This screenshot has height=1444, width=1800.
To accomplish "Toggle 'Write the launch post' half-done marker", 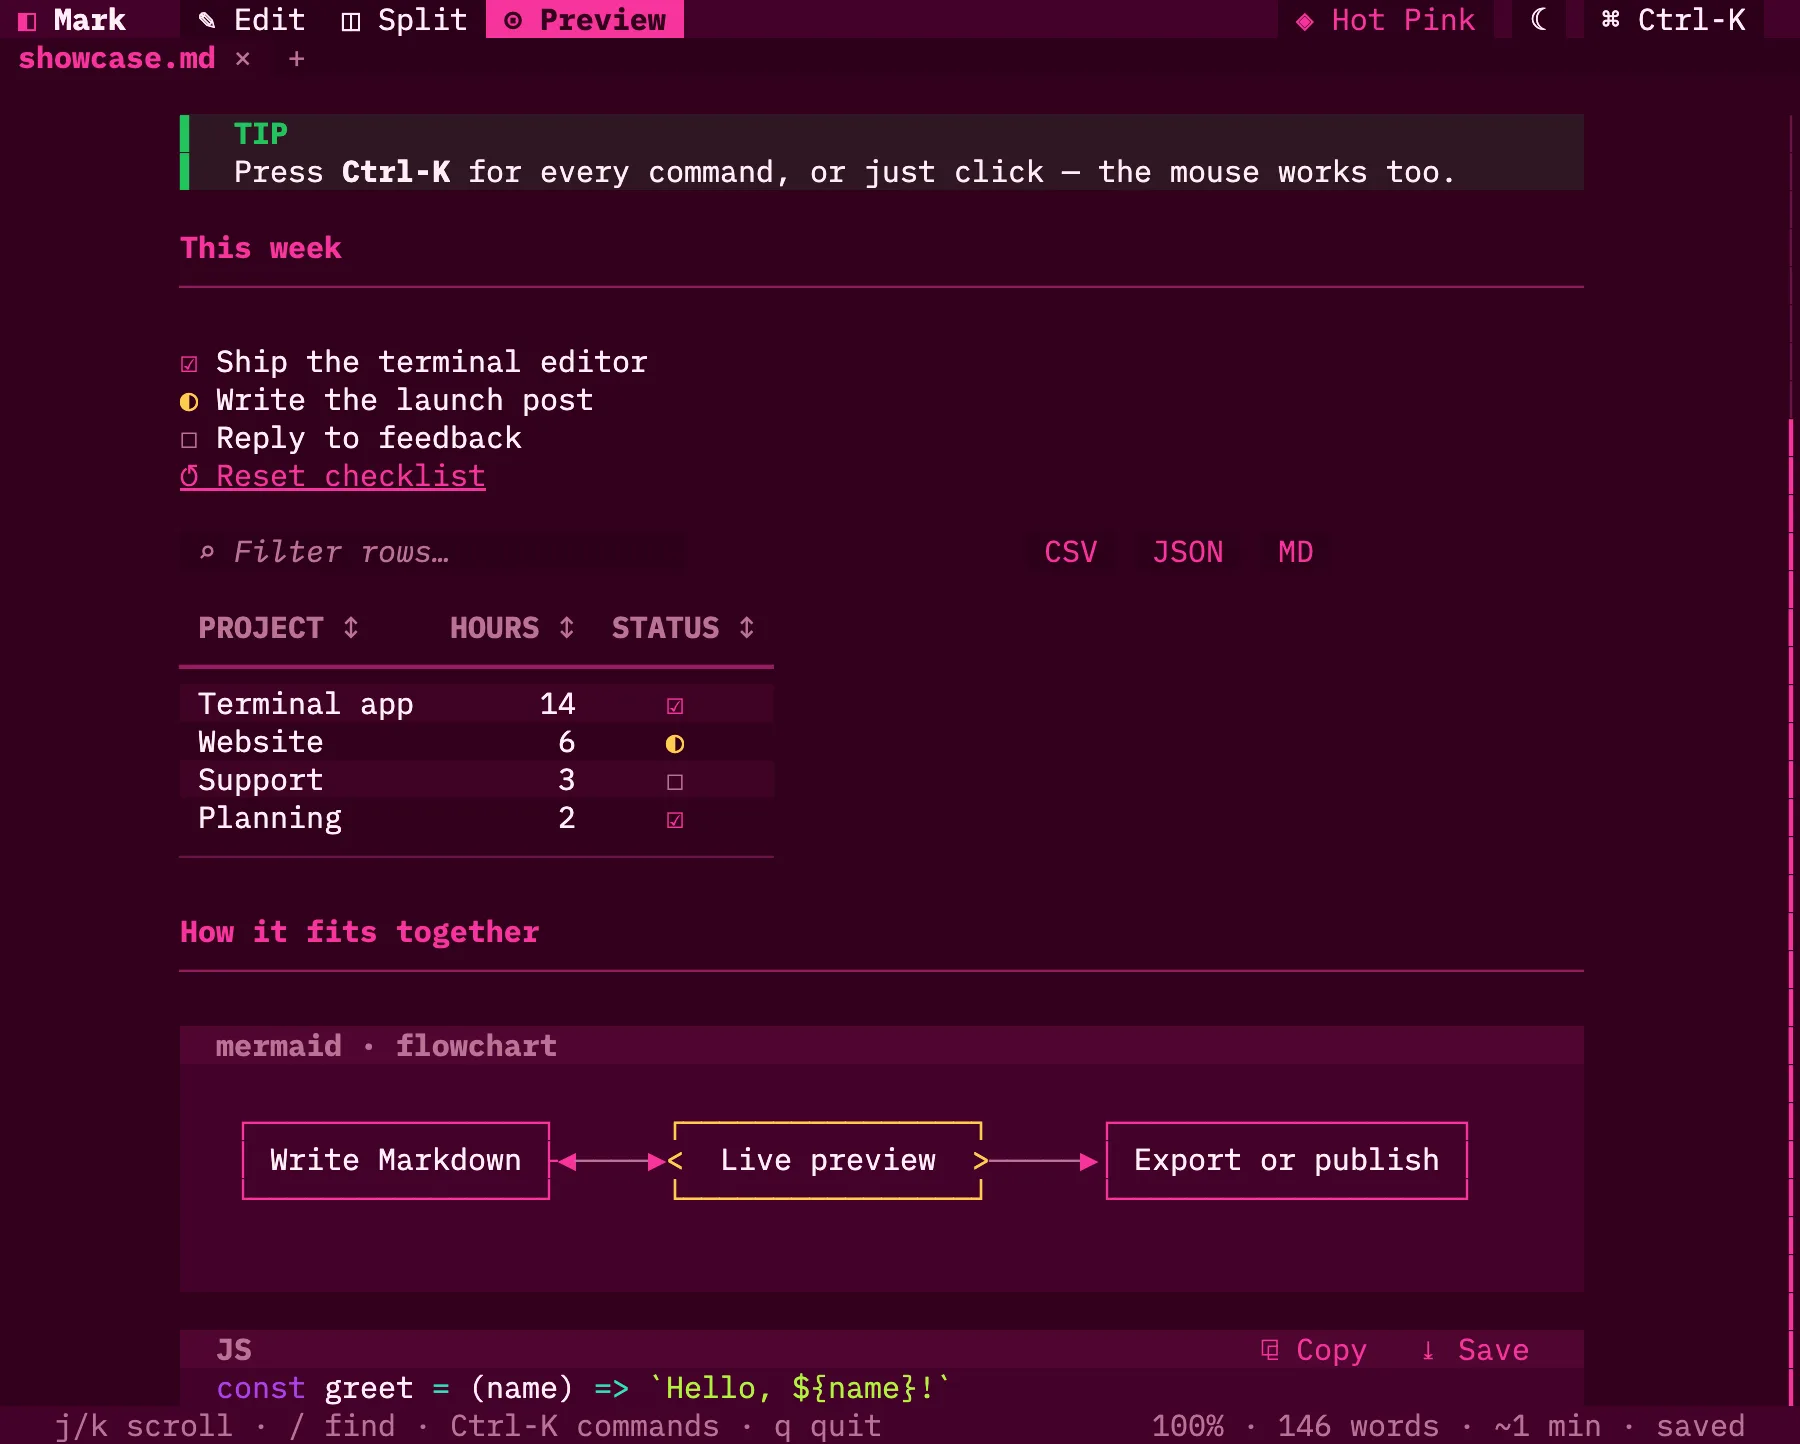I will (x=189, y=401).
